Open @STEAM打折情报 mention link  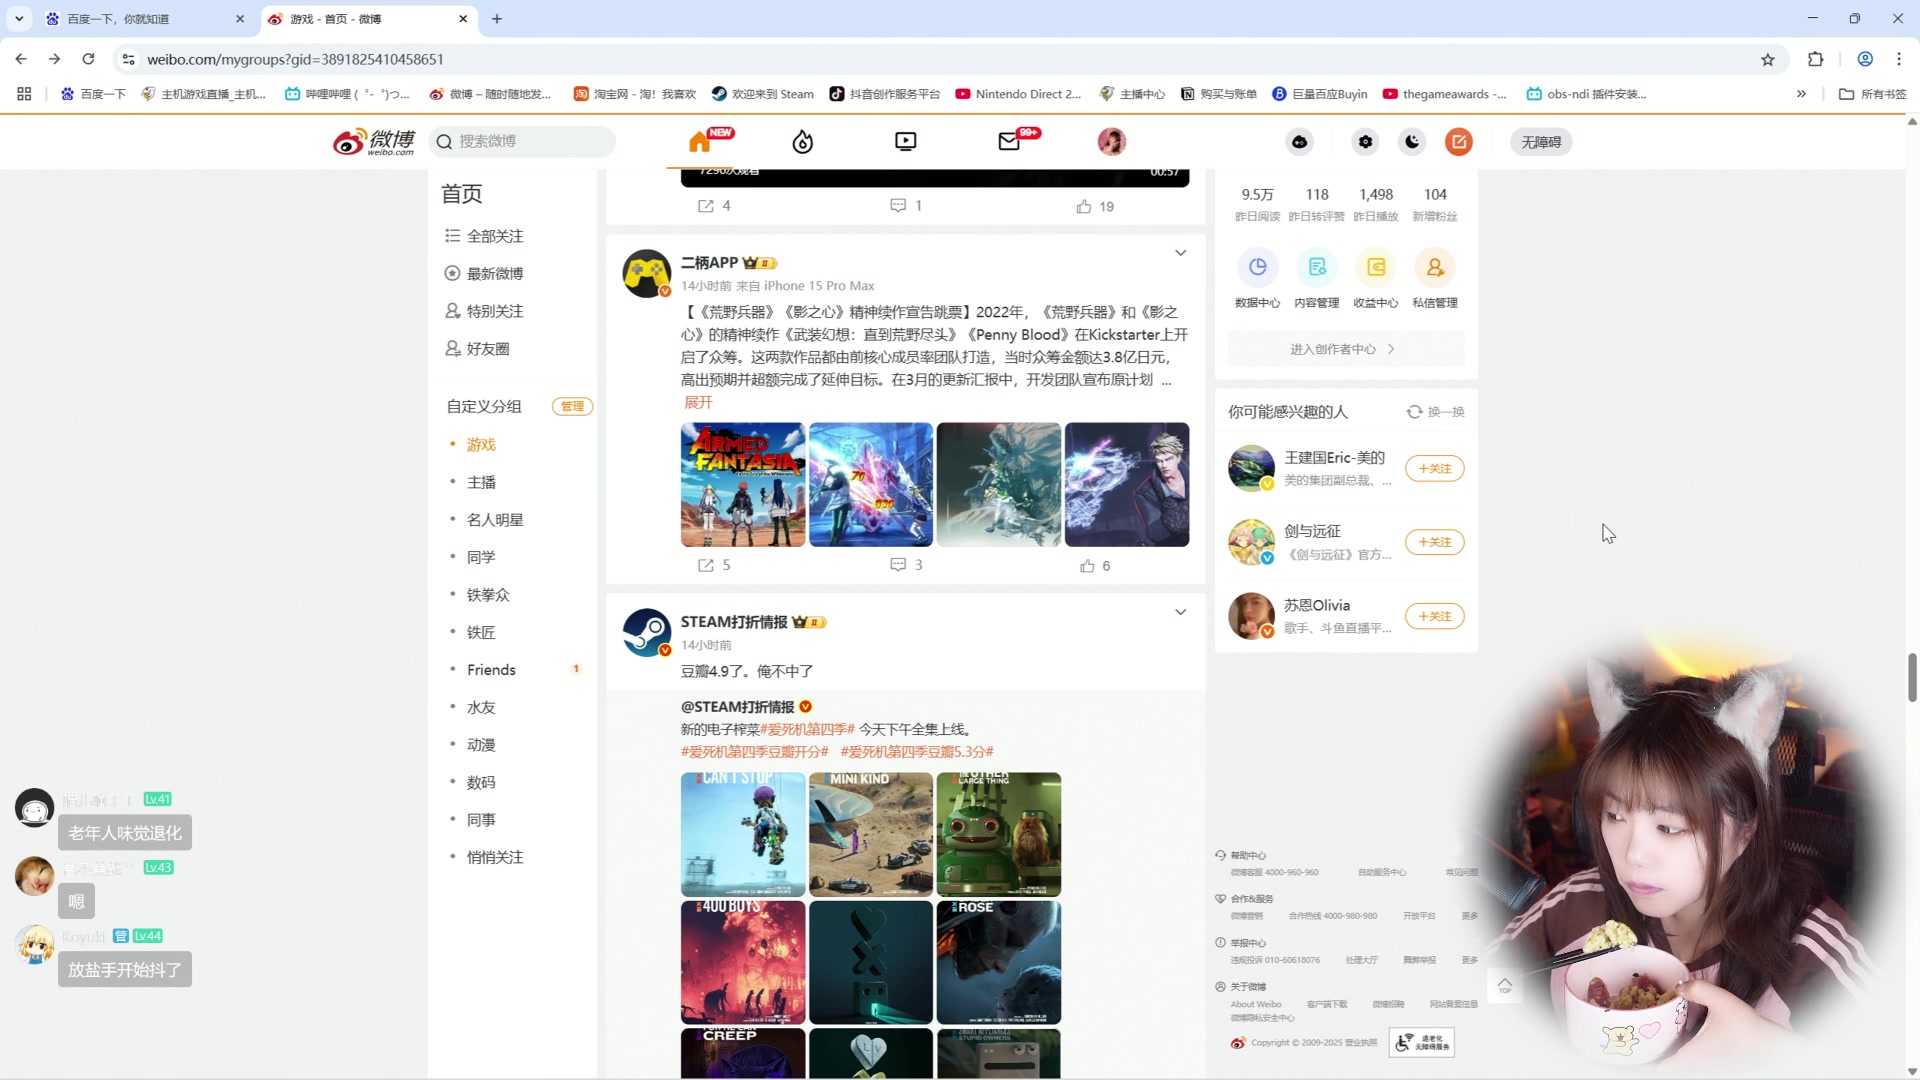point(738,707)
